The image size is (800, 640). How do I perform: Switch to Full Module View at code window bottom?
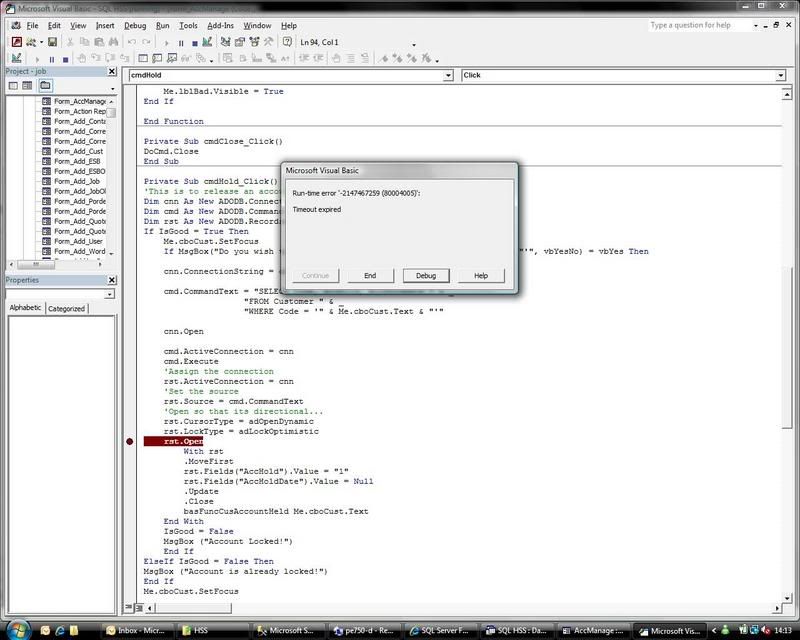point(138,607)
